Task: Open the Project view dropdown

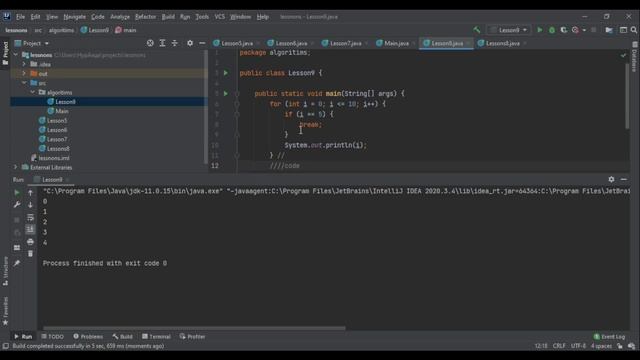Action: (x=32, y=43)
